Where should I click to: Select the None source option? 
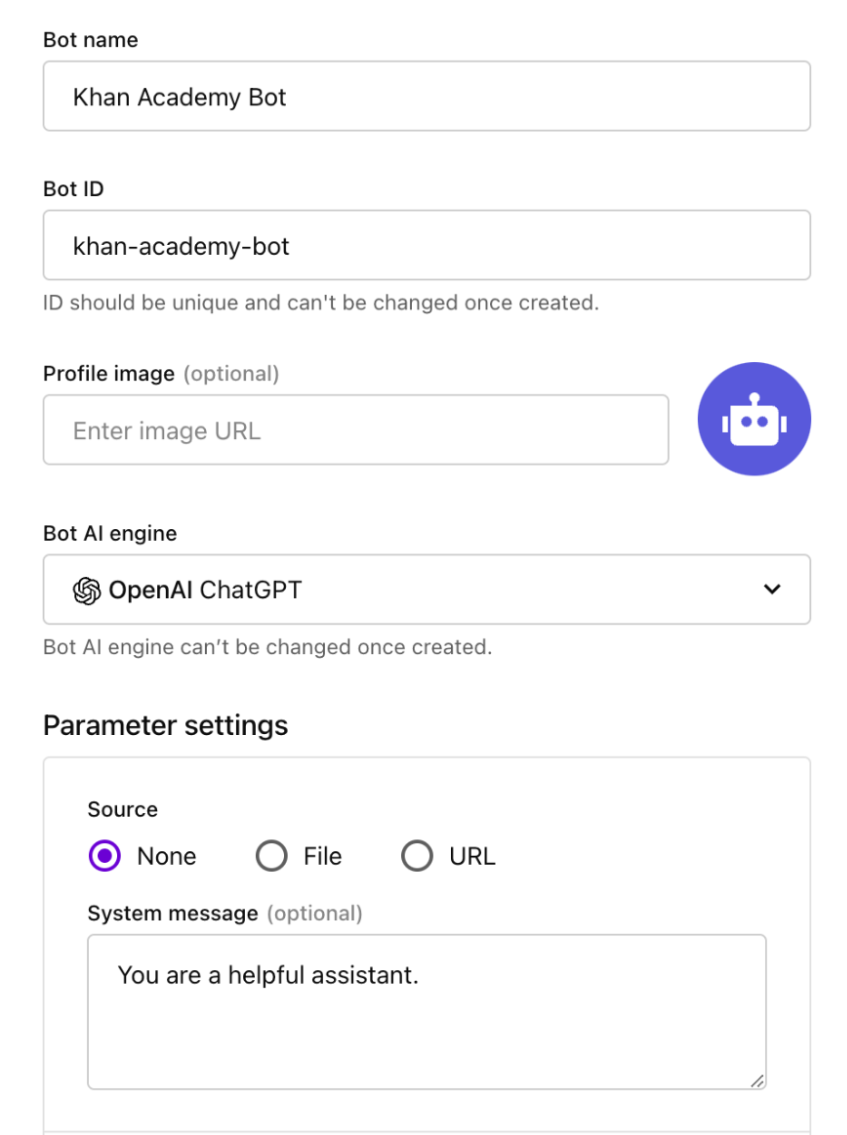coord(104,856)
